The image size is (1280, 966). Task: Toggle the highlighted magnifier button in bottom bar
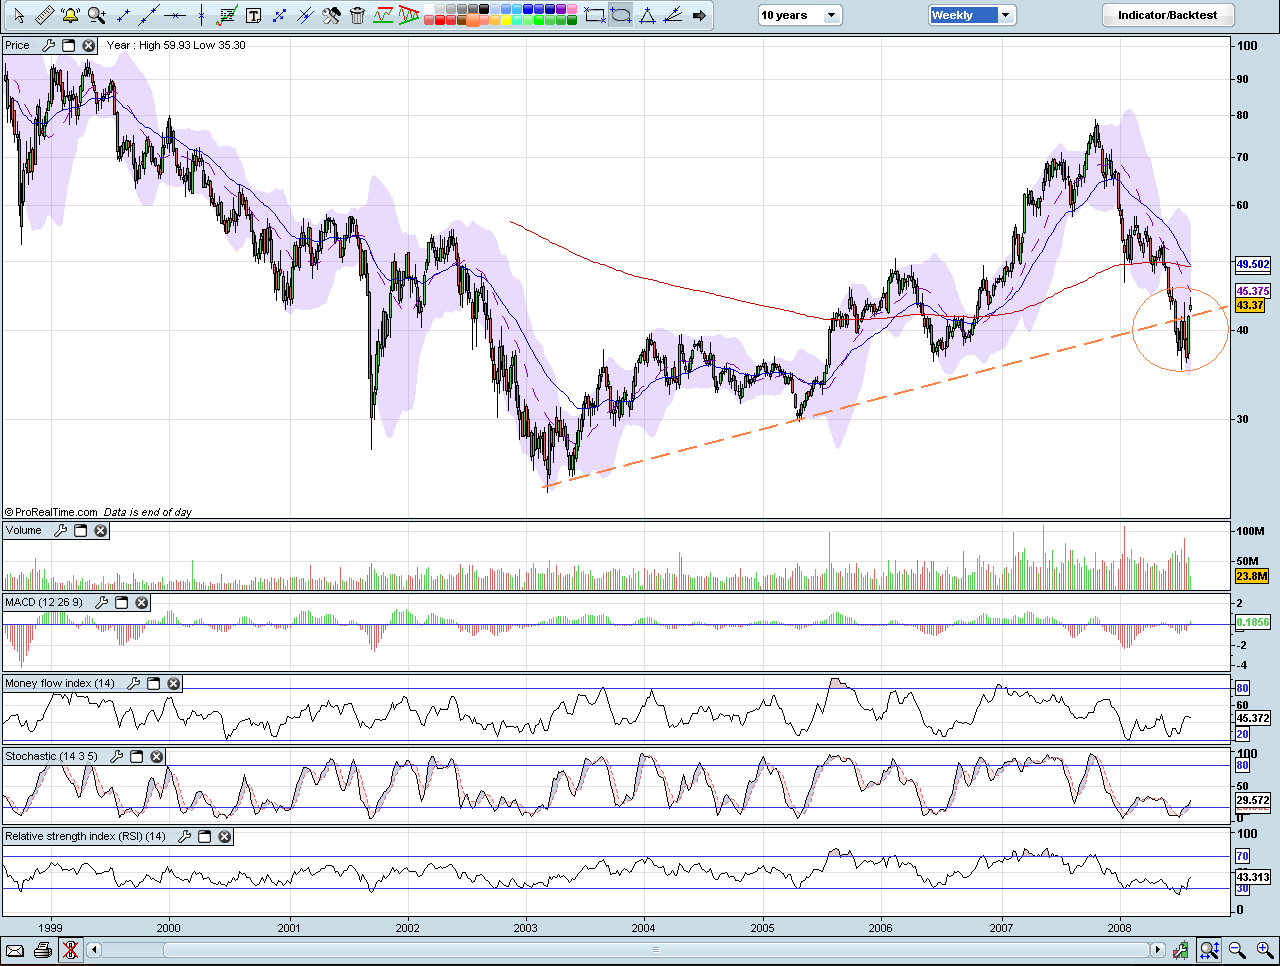pyautogui.click(x=1209, y=950)
